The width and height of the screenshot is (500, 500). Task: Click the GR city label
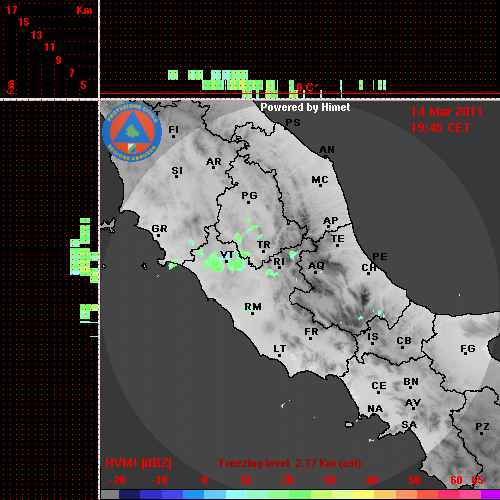[159, 229]
